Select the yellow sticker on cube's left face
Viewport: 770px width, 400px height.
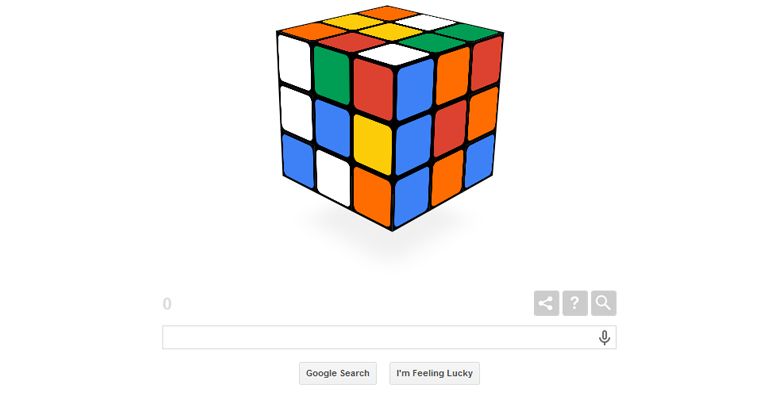point(373,145)
